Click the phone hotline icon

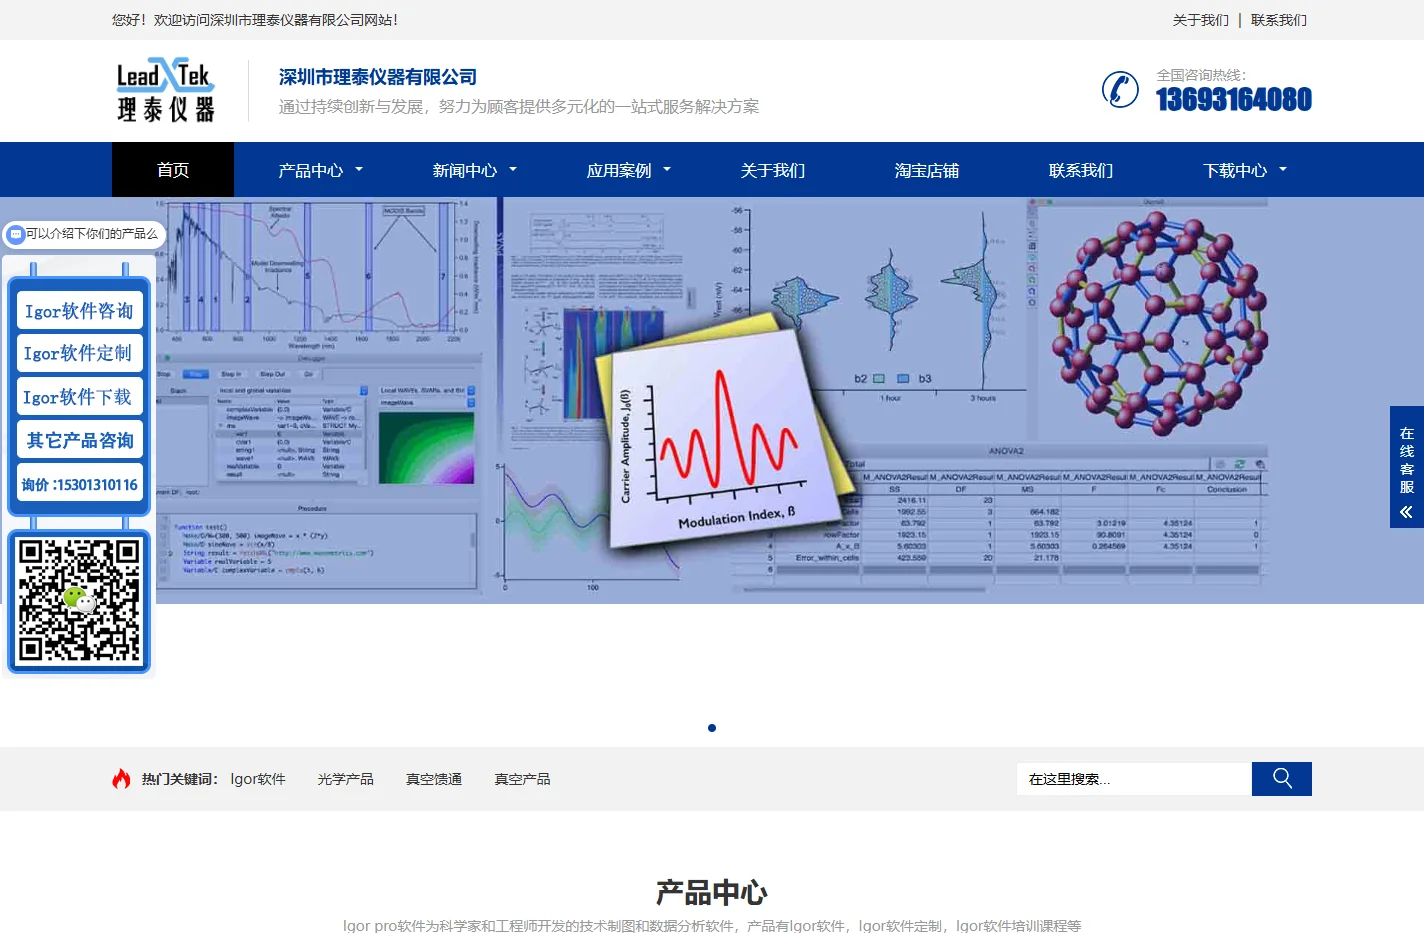1120,90
